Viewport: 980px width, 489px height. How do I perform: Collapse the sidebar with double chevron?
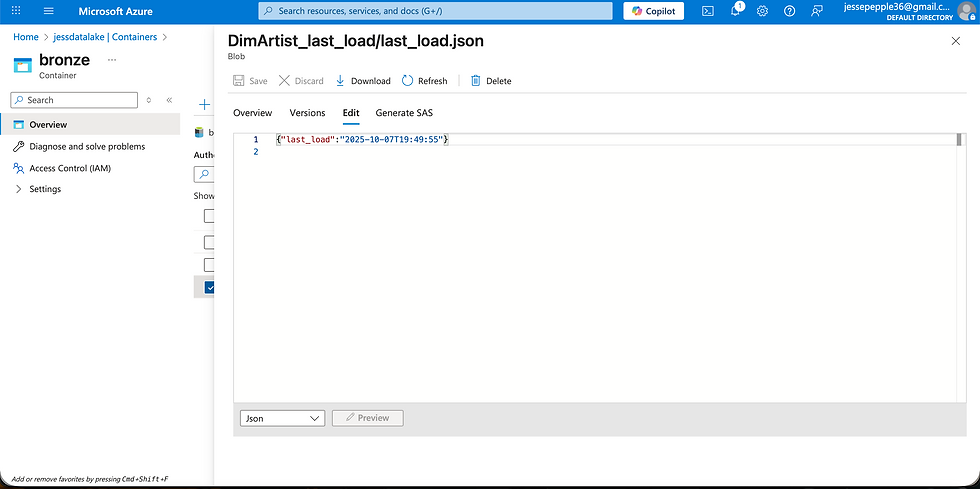[x=169, y=100]
